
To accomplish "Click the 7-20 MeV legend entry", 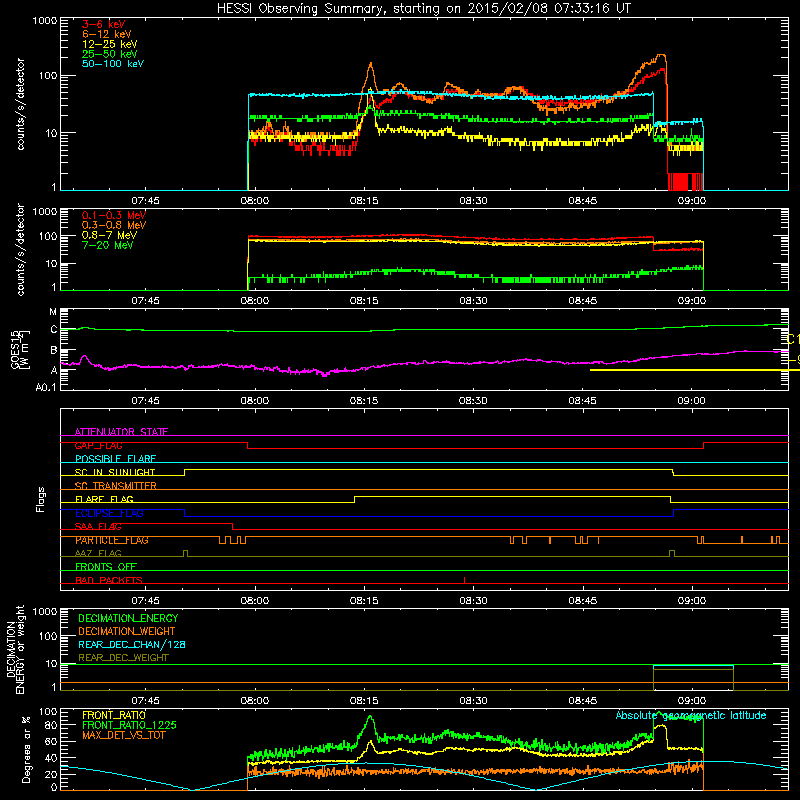I will point(107,245).
